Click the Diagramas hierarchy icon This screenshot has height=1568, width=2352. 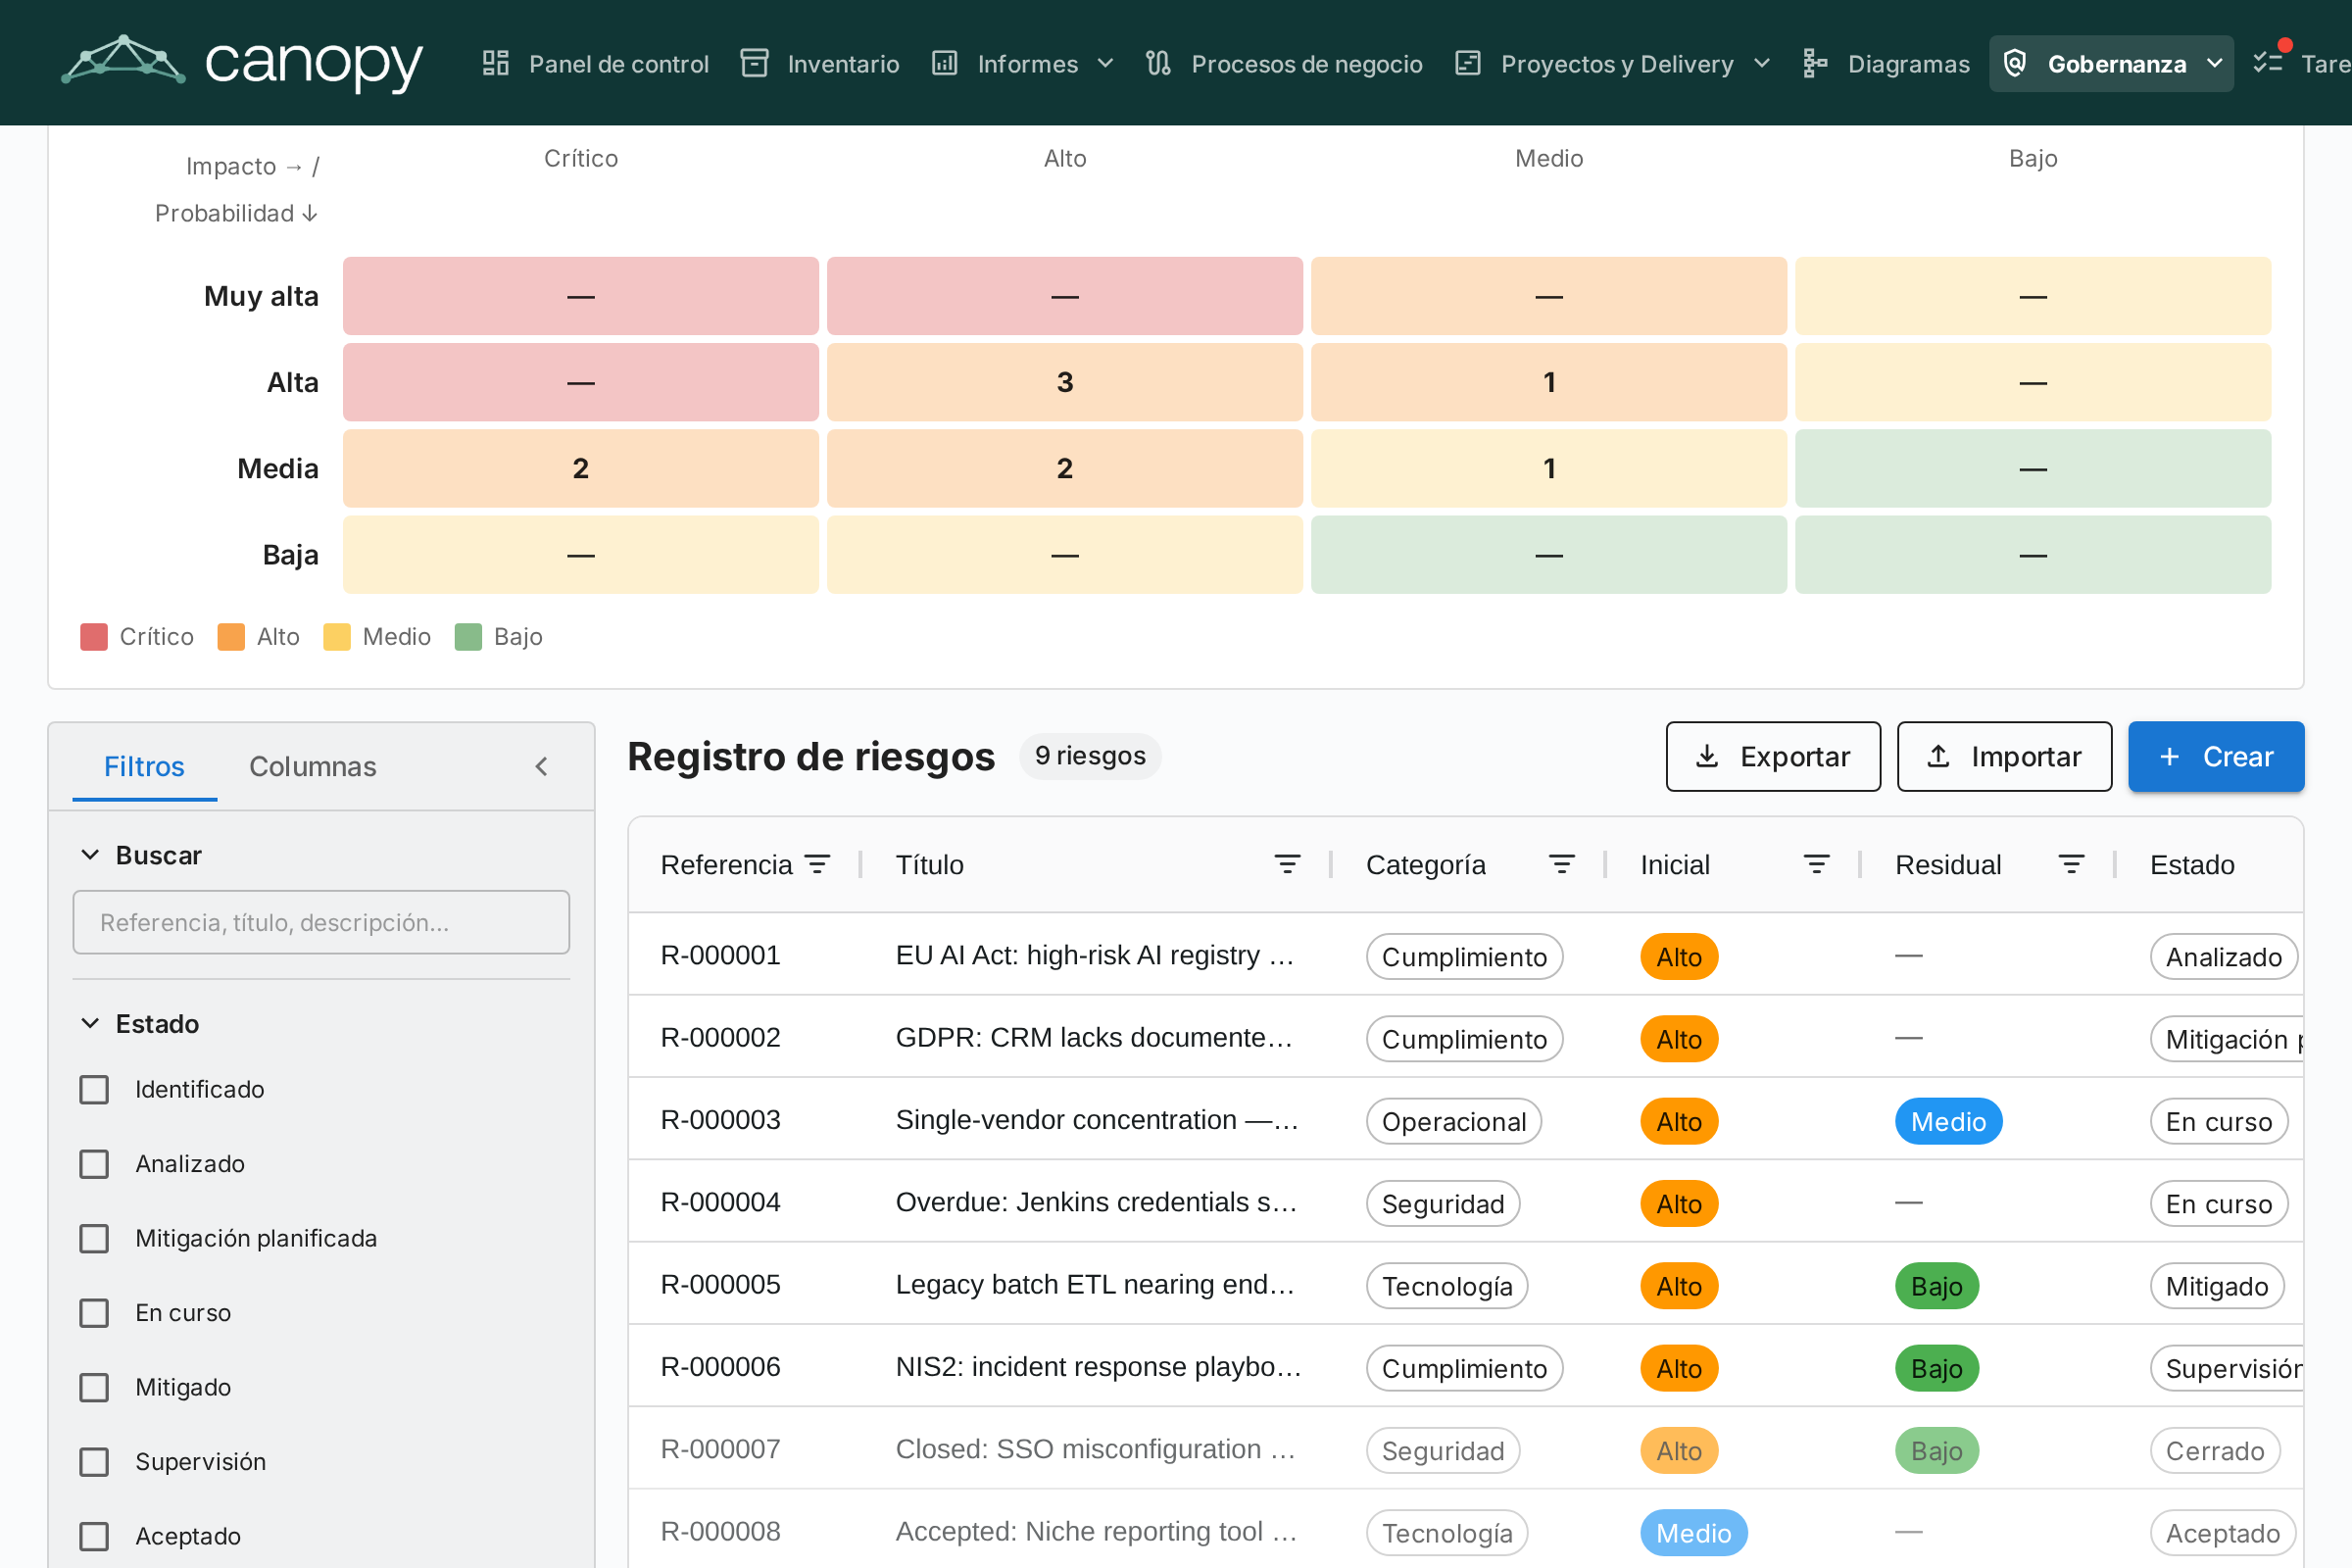(1815, 64)
